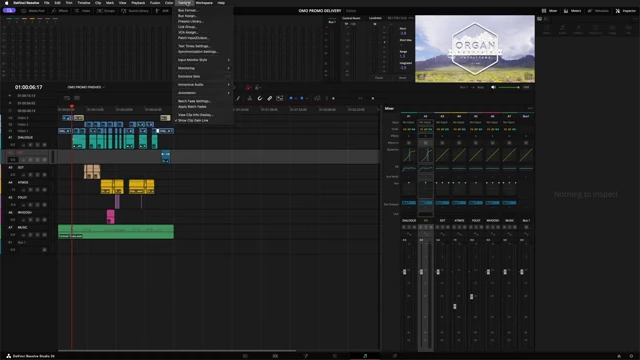This screenshot has width=640, height=360.
Task: Mute viewer audio with speaker icon
Action: click(x=493, y=87)
